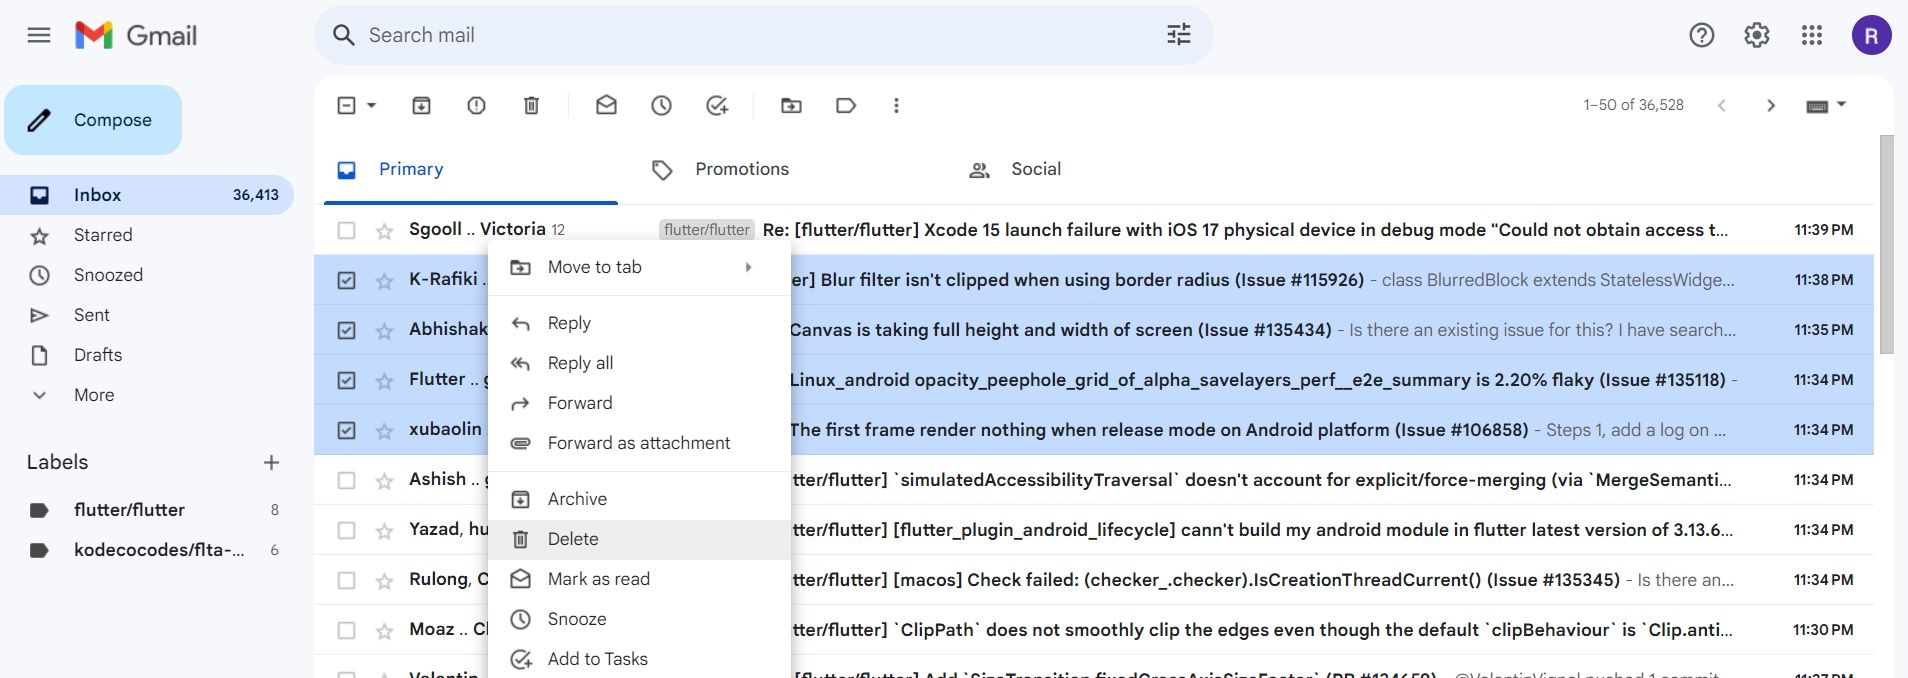Check the Sgooll .. Victoria email checkbox
The height and width of the screenshot is (678, 1908).
point(346,230)
